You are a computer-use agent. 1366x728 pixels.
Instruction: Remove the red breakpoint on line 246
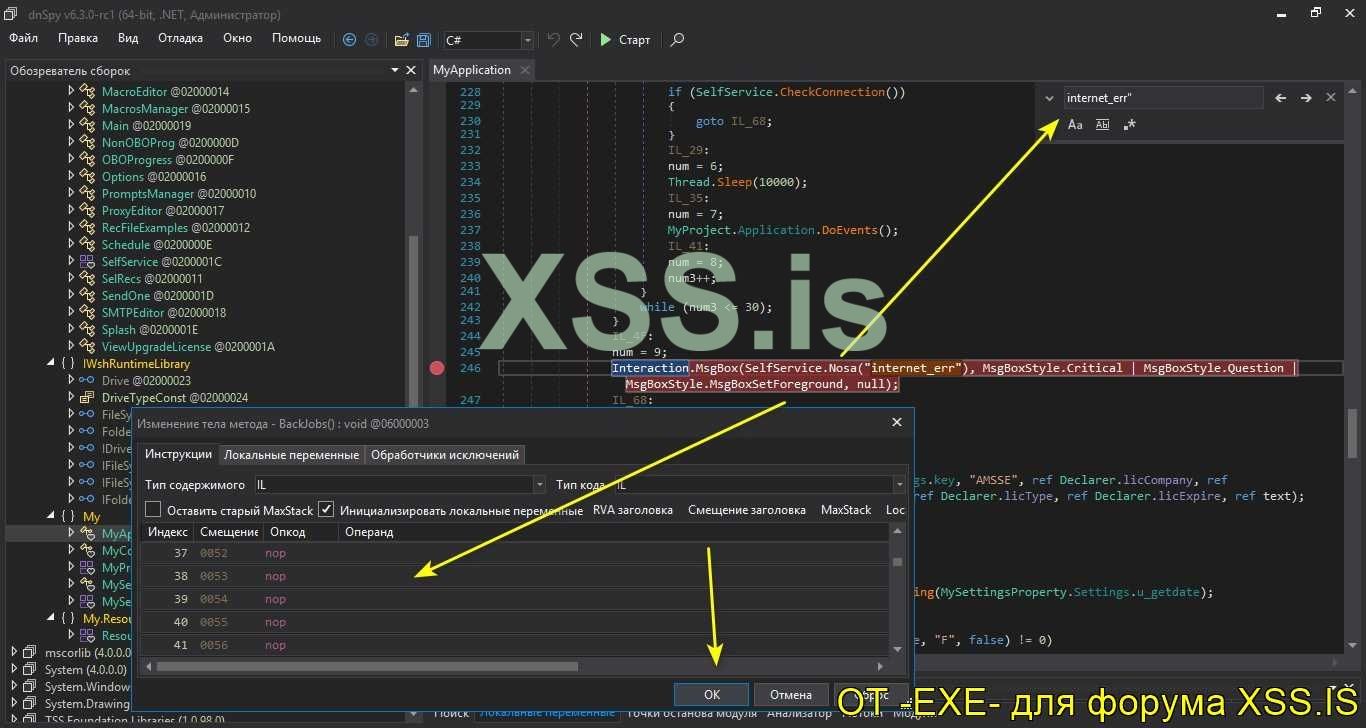(437, 368)
